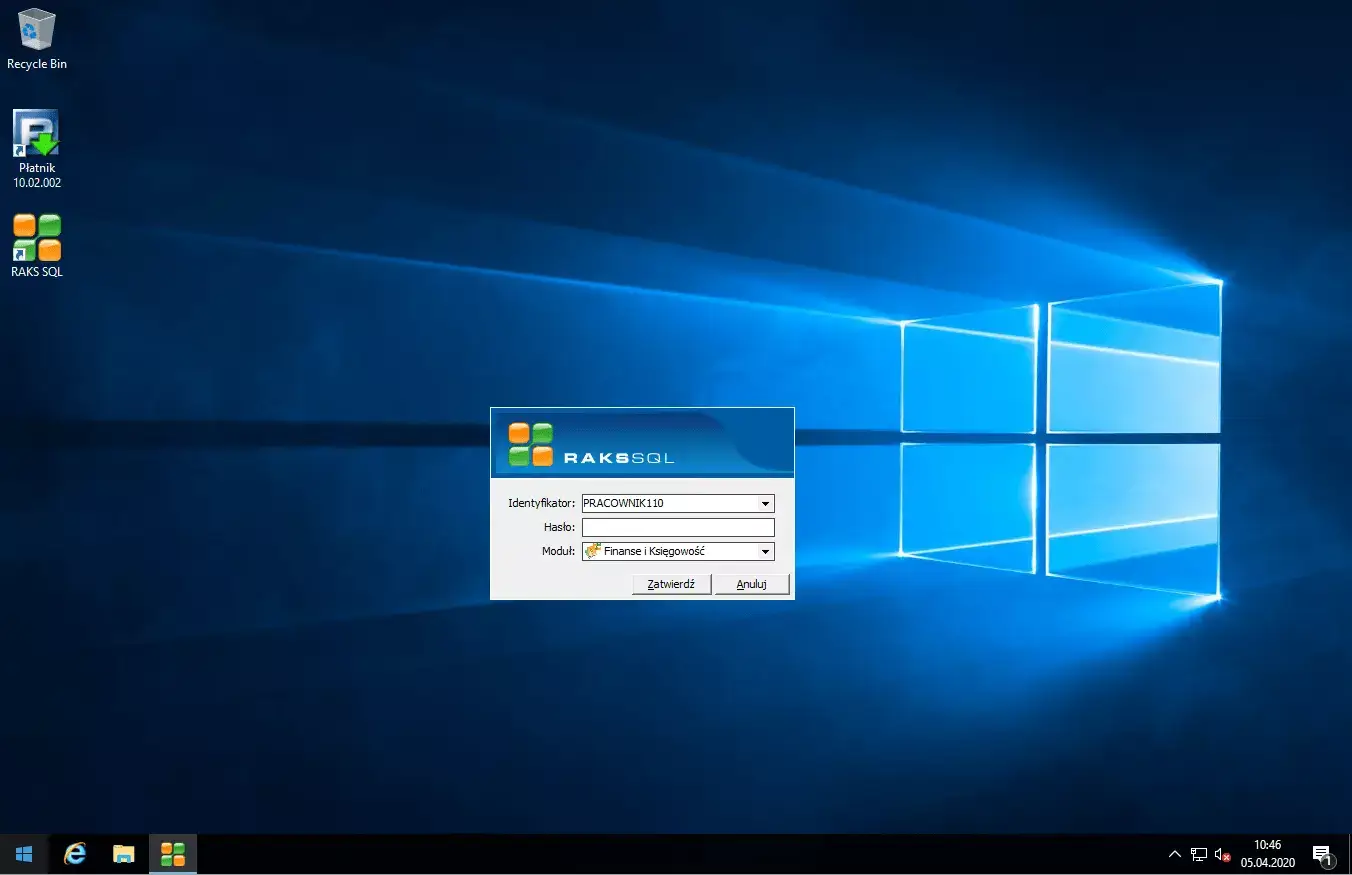Image resolution: width=1352 pixels, height=875 pixels.
Task: Launch Internet Explorer from the taskbar
Action: pyautogui.click(x=75, y=854)
